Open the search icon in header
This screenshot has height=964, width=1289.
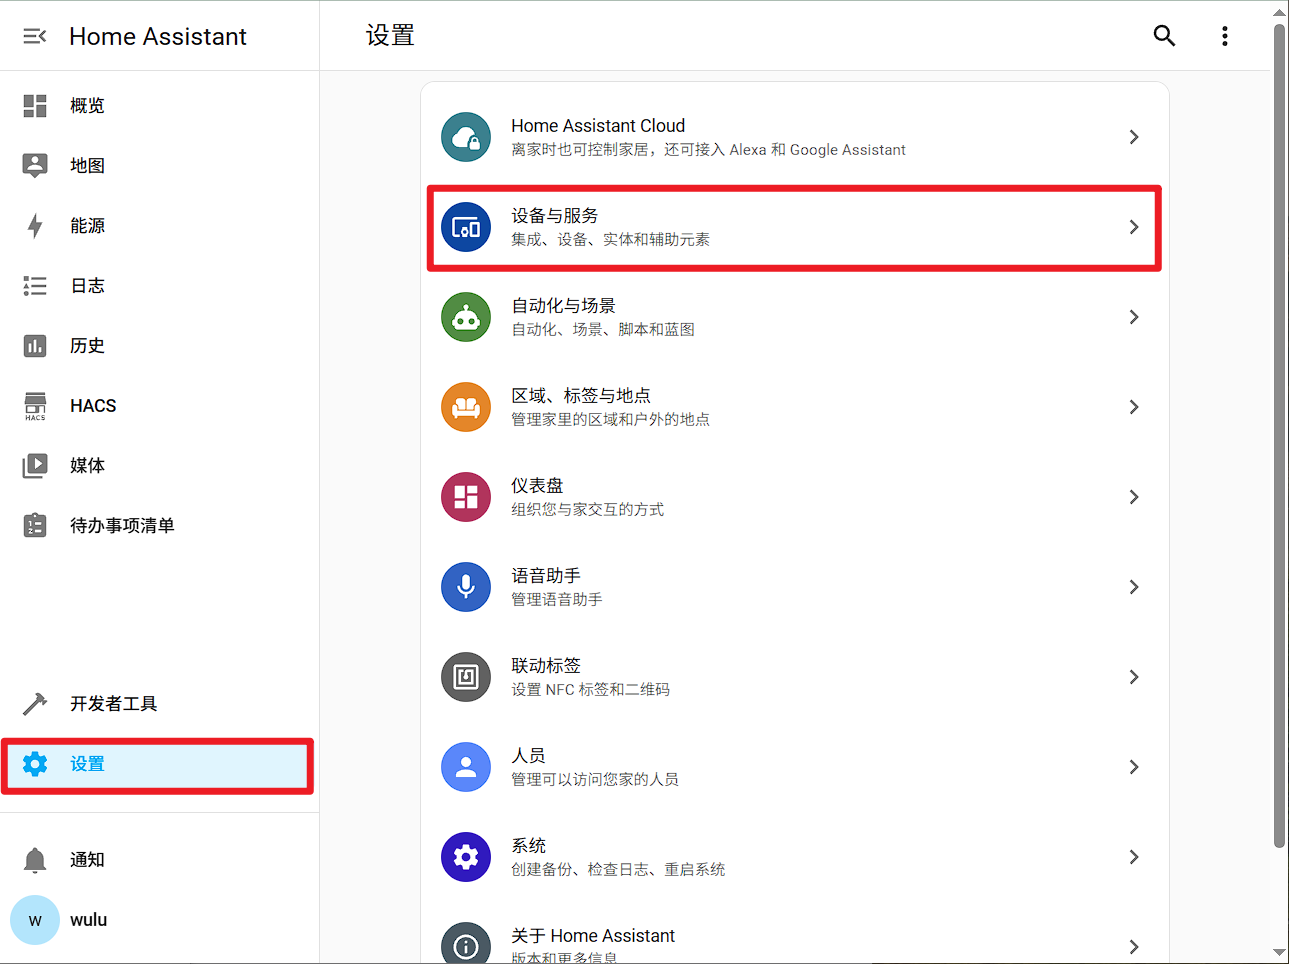coord(1164,36)
